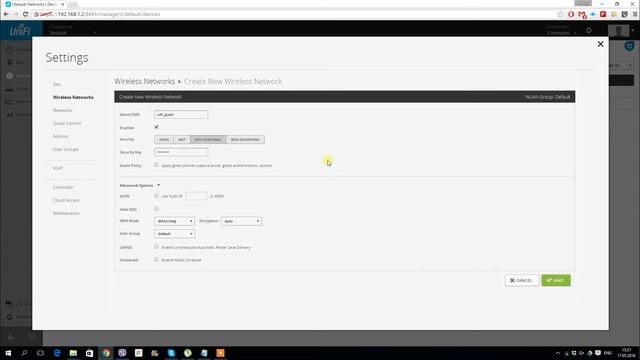Open the Chrome menu icon
640x360 pixels.
pyautogui.click(x=635, y=14)
